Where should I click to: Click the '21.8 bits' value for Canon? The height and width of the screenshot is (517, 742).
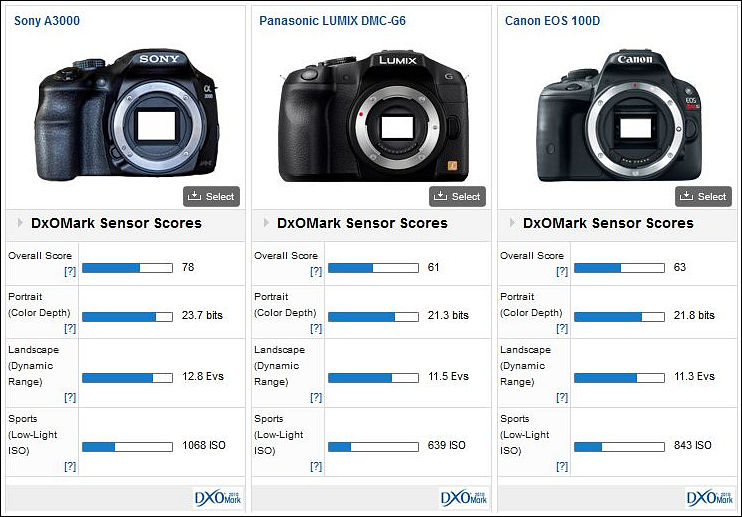tap(694, 315)
